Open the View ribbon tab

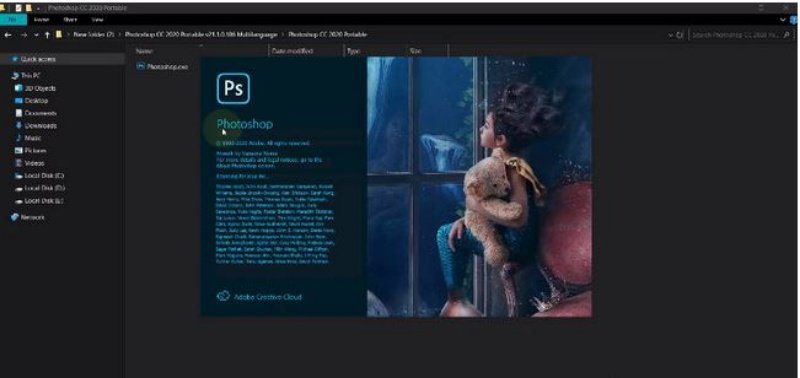tap(97, 19)
